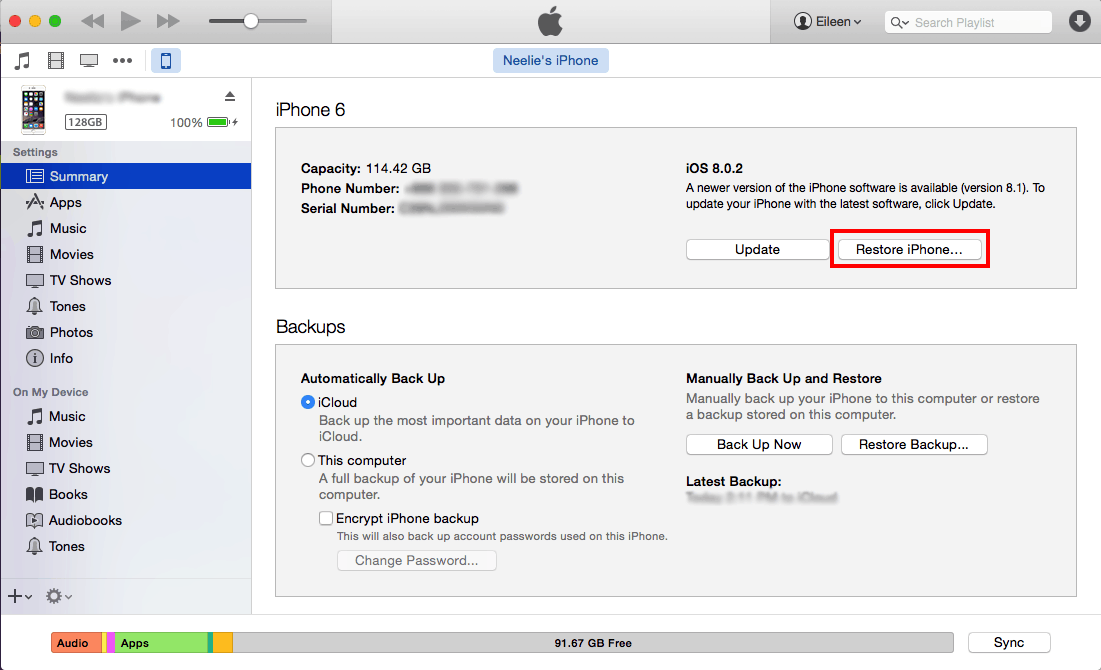Select the Neelie's iPhone tab
1101x670 pixels.
click(x=550, y=60)
